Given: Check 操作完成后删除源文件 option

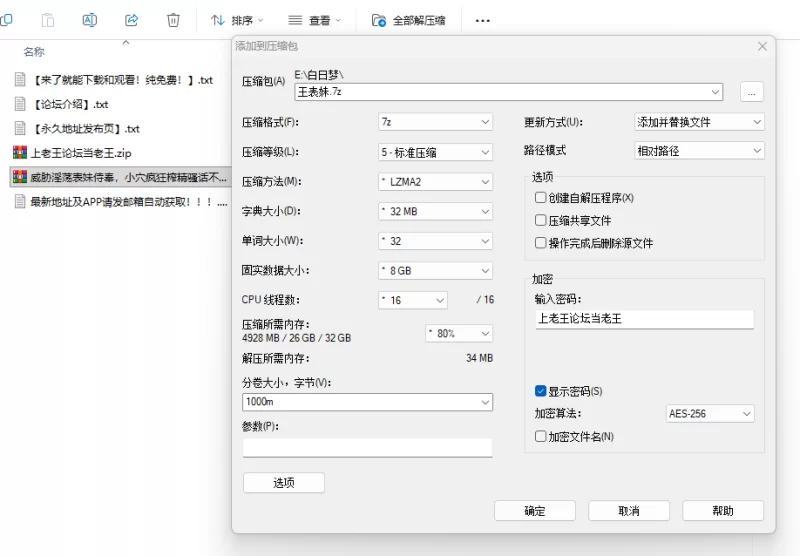Looking at the screenshot, I should pos(541,243).
